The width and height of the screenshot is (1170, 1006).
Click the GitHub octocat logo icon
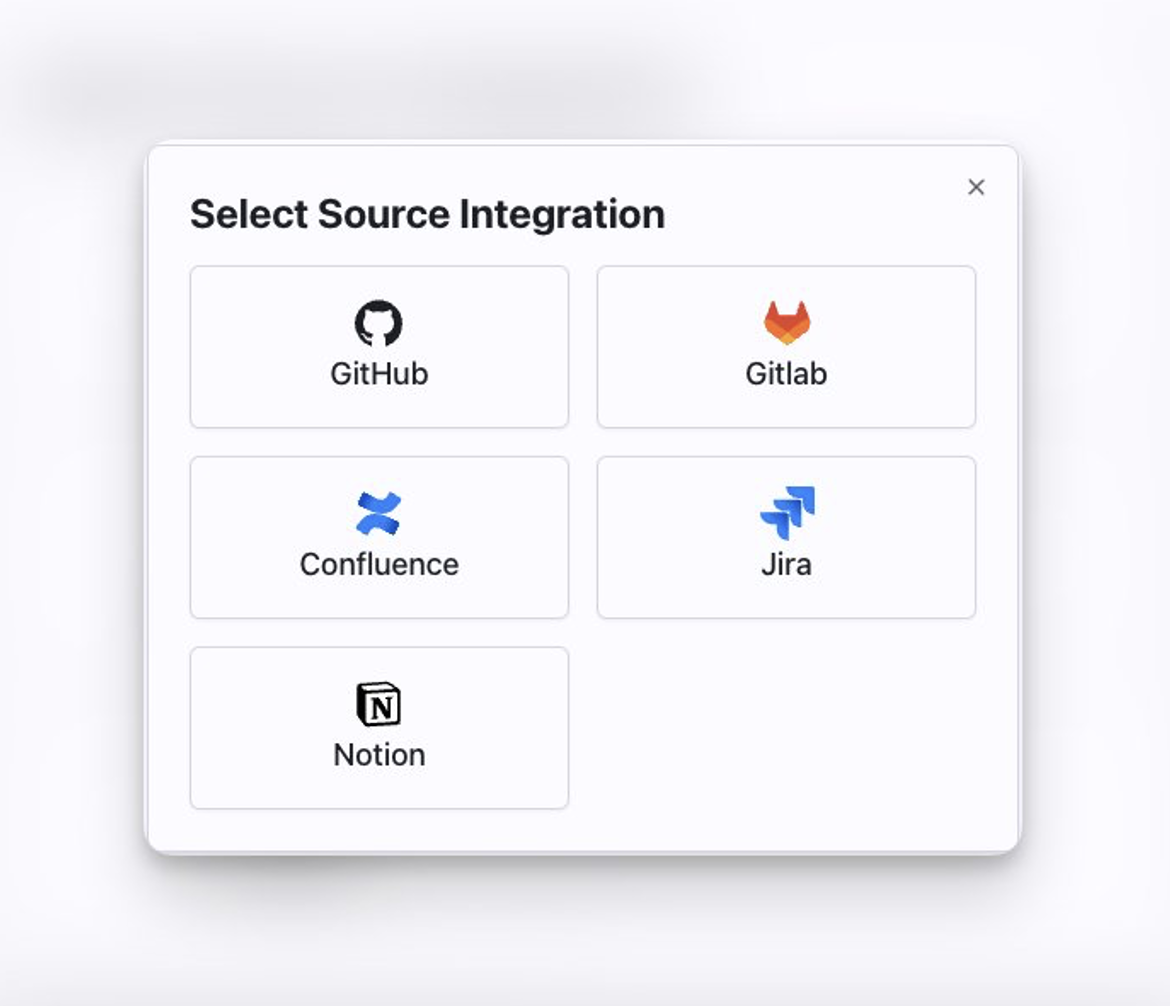[378, 323]
